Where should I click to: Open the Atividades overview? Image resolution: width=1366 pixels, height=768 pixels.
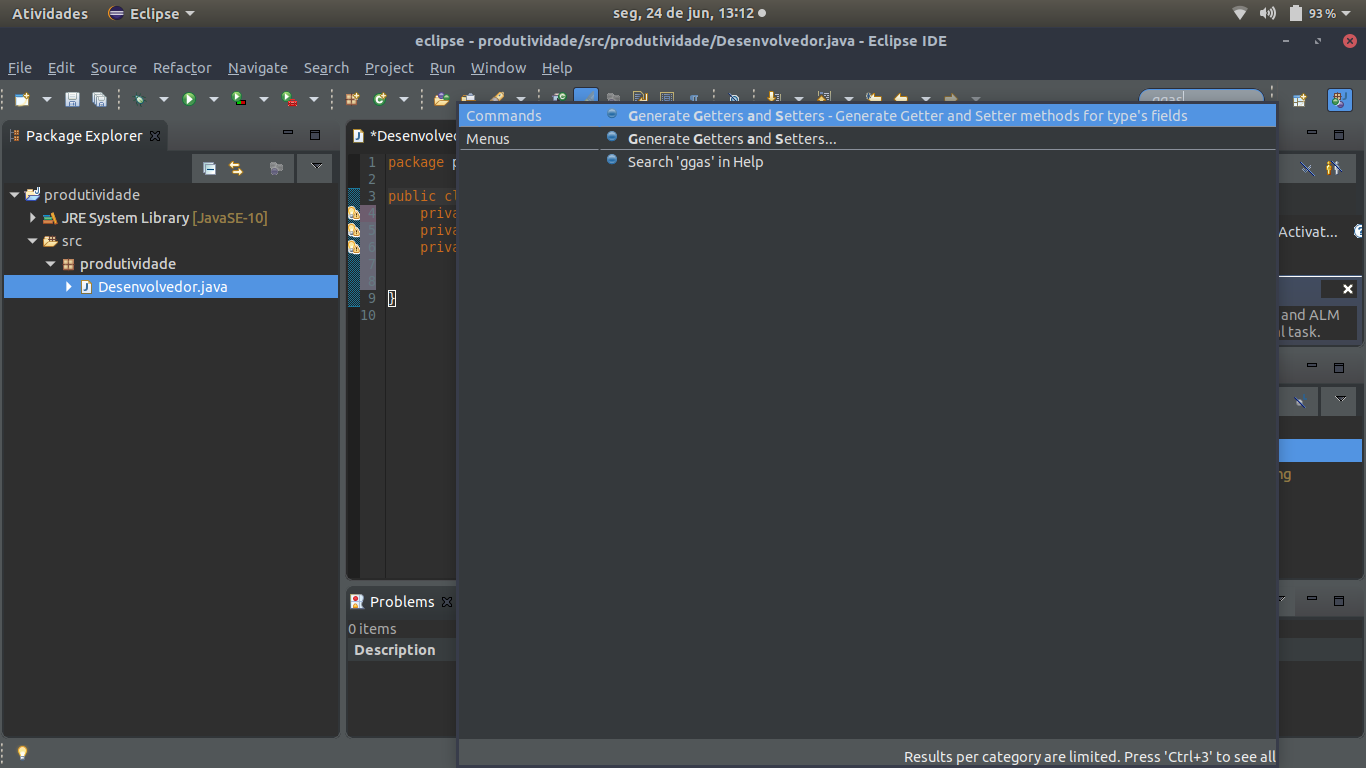[x=50, y=13]
